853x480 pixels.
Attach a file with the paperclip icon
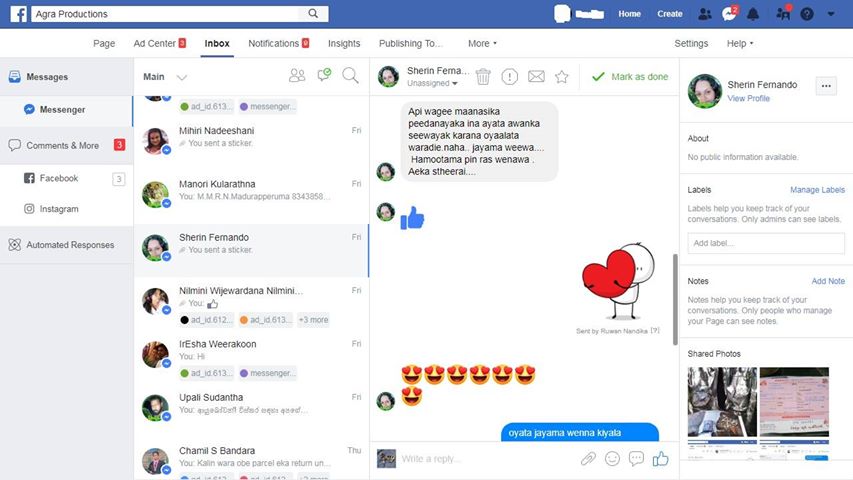(x=588, y=459)
